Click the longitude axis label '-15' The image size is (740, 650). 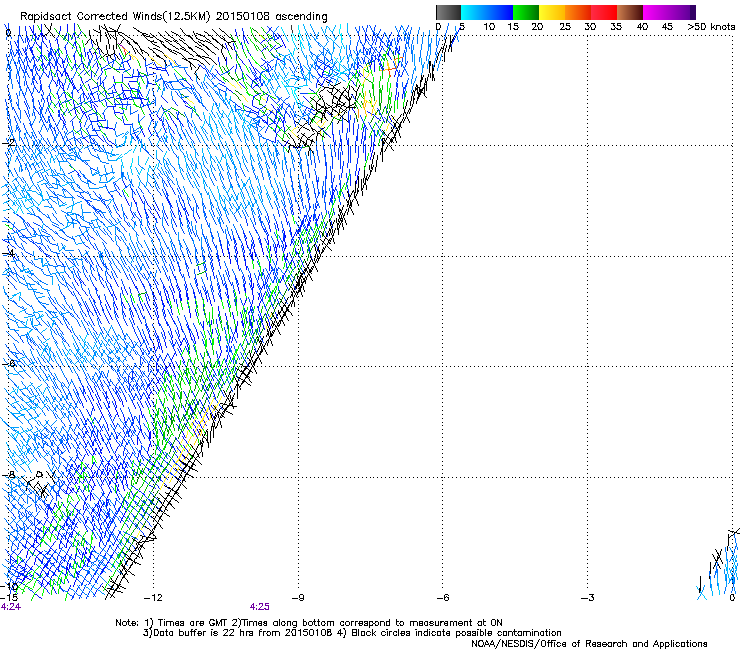pos(9,597)
